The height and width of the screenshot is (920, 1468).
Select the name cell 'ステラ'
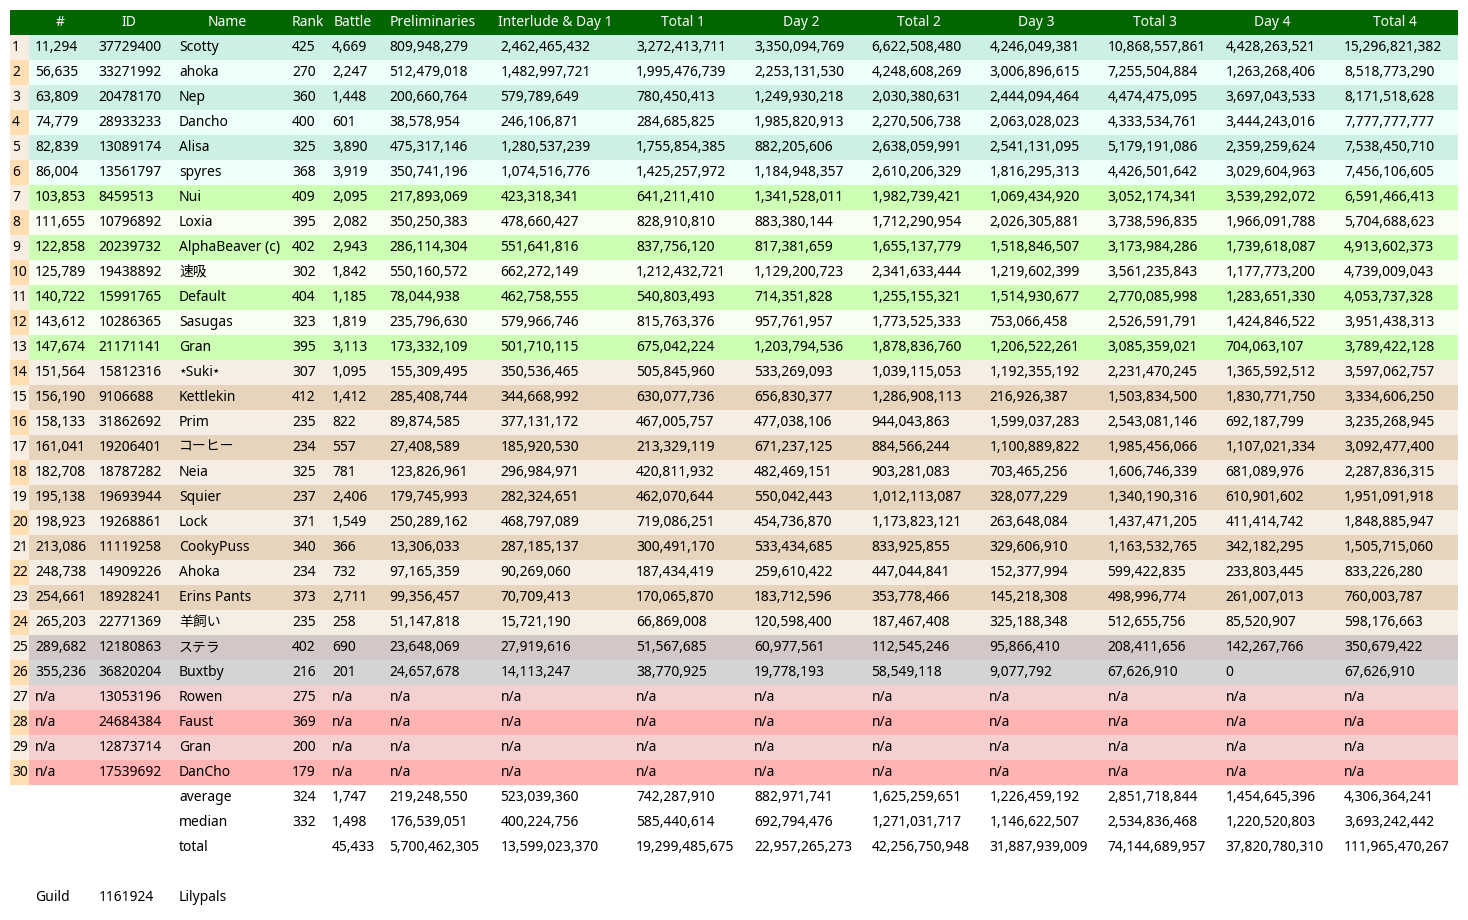click(x=199, y=646)
